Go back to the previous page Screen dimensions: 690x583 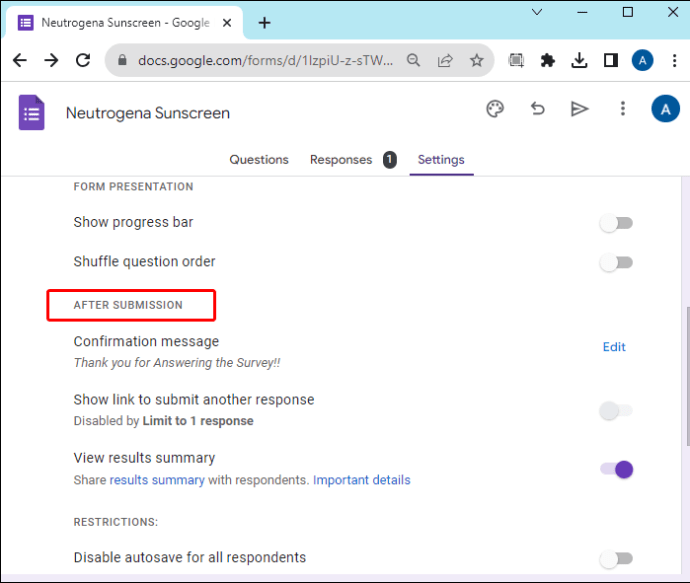click(20, 60)
